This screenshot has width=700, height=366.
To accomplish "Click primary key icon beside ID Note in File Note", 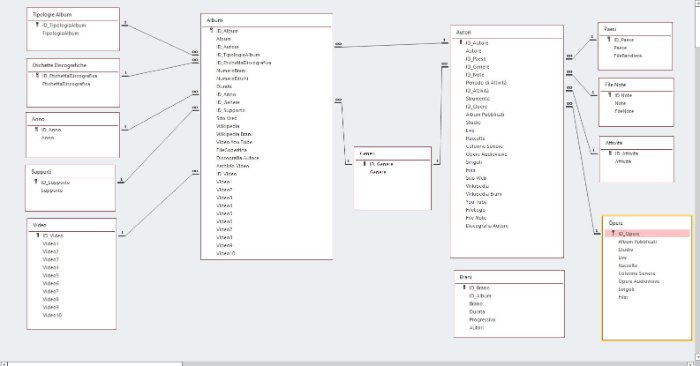I will pos(610,95).
